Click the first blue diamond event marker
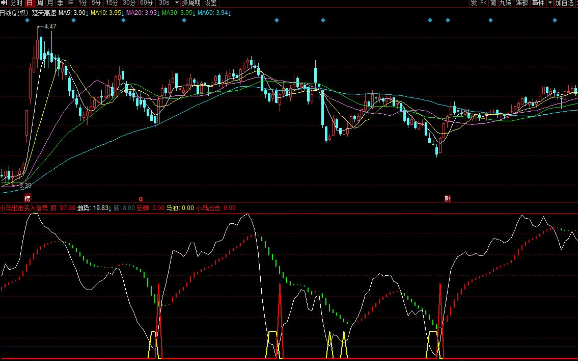The image size is (578, 361). (x=27, y=20)
